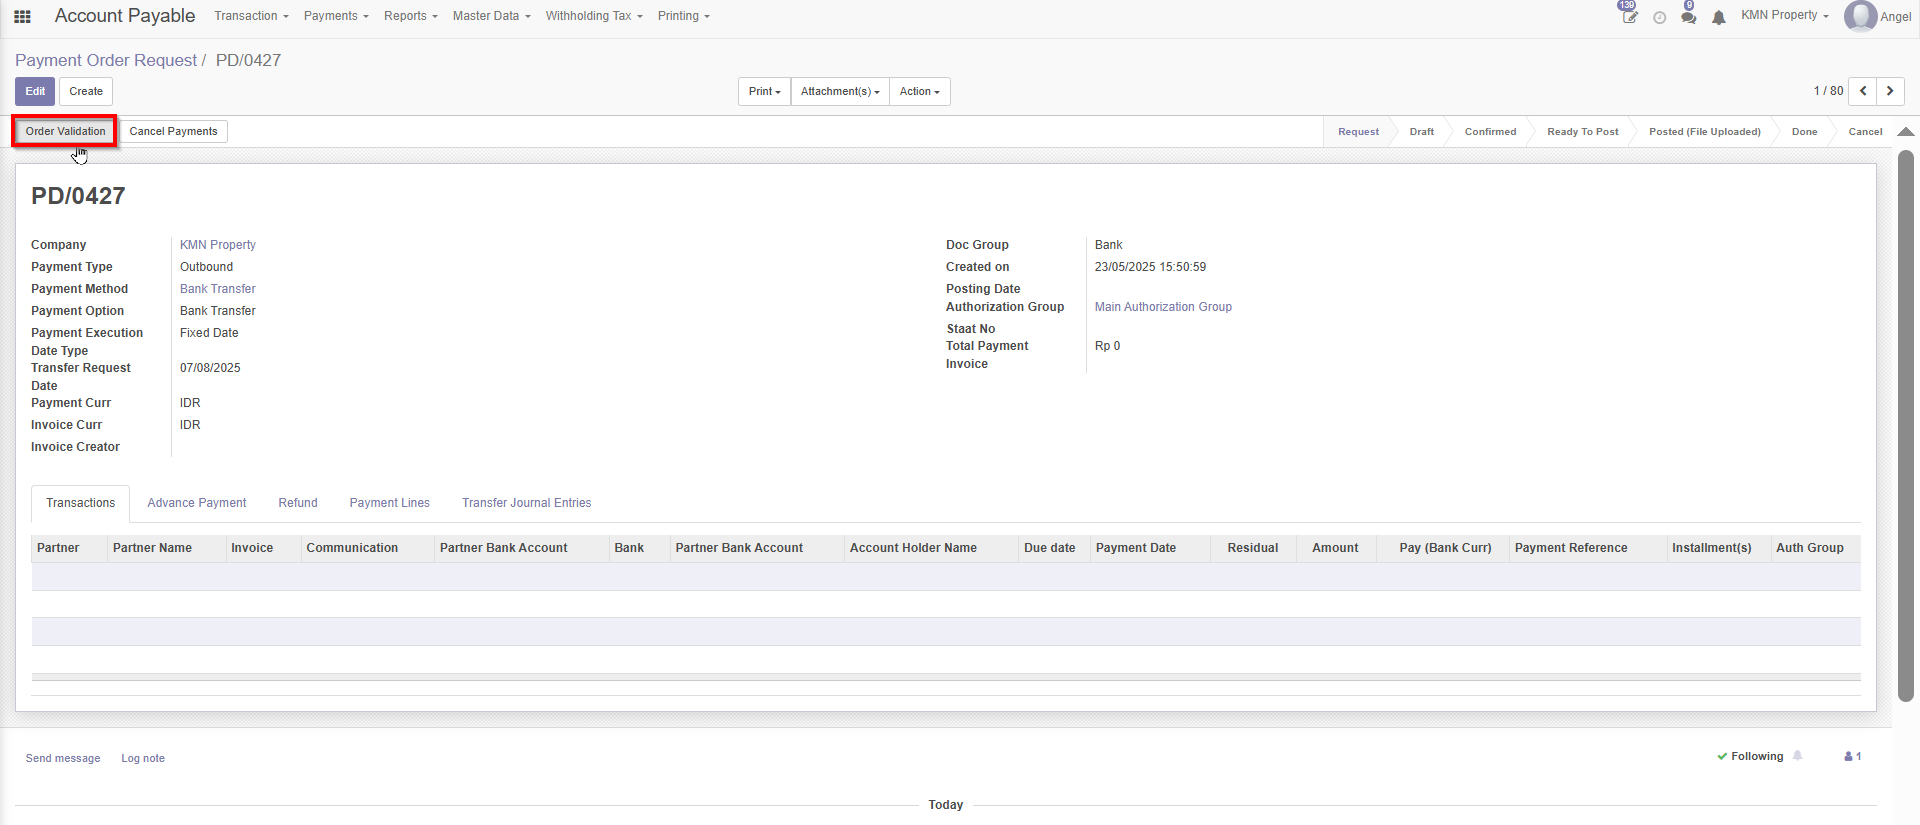Open the Withholding Tax dropdown menu

pos(594,16)
